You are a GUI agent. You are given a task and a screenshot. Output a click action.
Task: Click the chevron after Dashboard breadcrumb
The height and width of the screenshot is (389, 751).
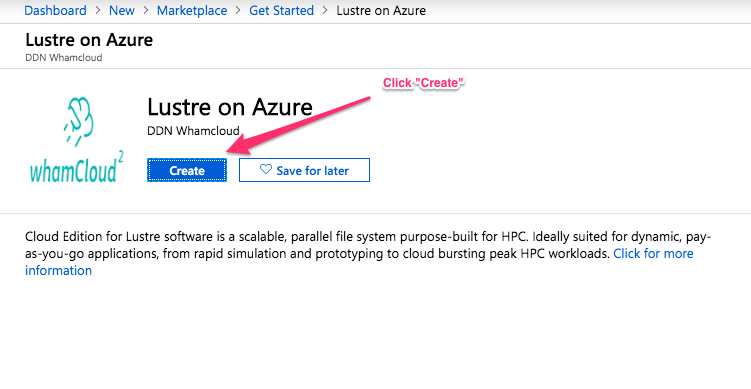point(98,11)
